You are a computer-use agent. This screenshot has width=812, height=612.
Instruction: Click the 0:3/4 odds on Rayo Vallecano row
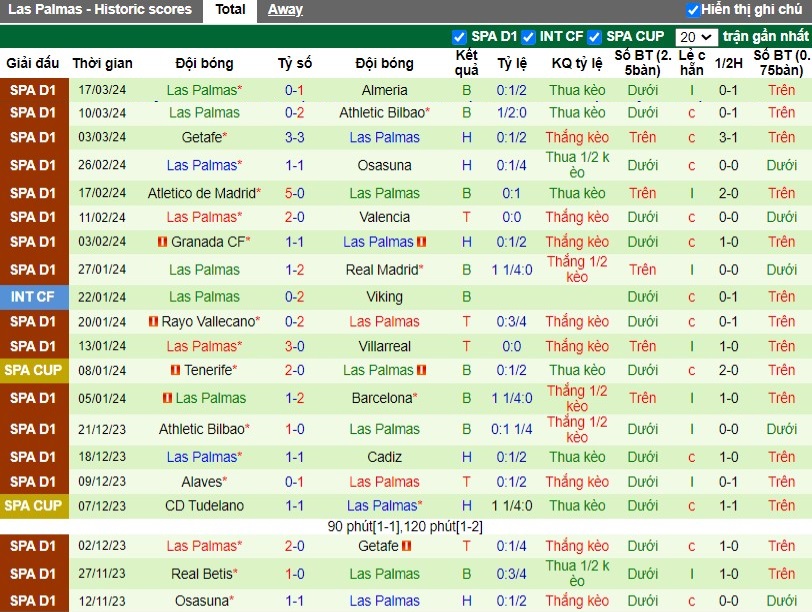[x=512, y=322]
